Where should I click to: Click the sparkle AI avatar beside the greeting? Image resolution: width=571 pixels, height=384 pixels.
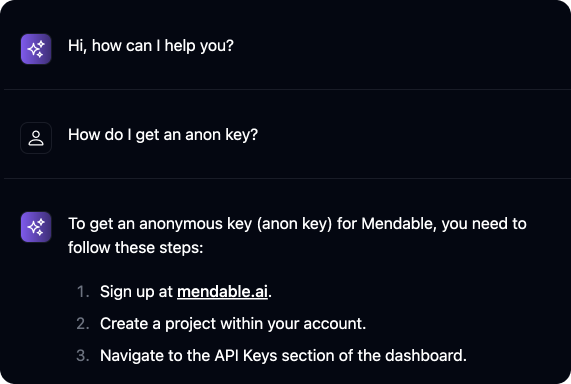(x=36, y=49)
